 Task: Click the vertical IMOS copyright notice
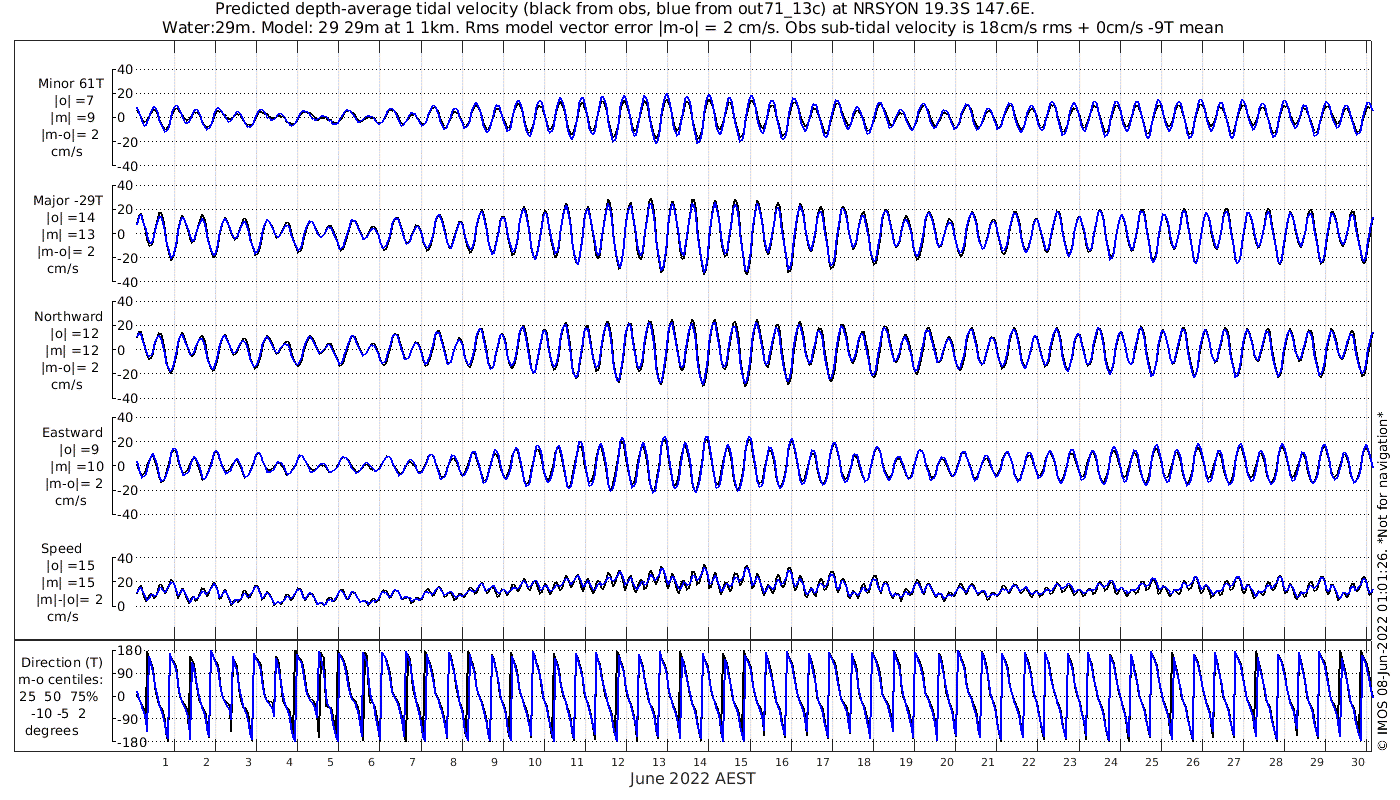(x=1382, y=581)
